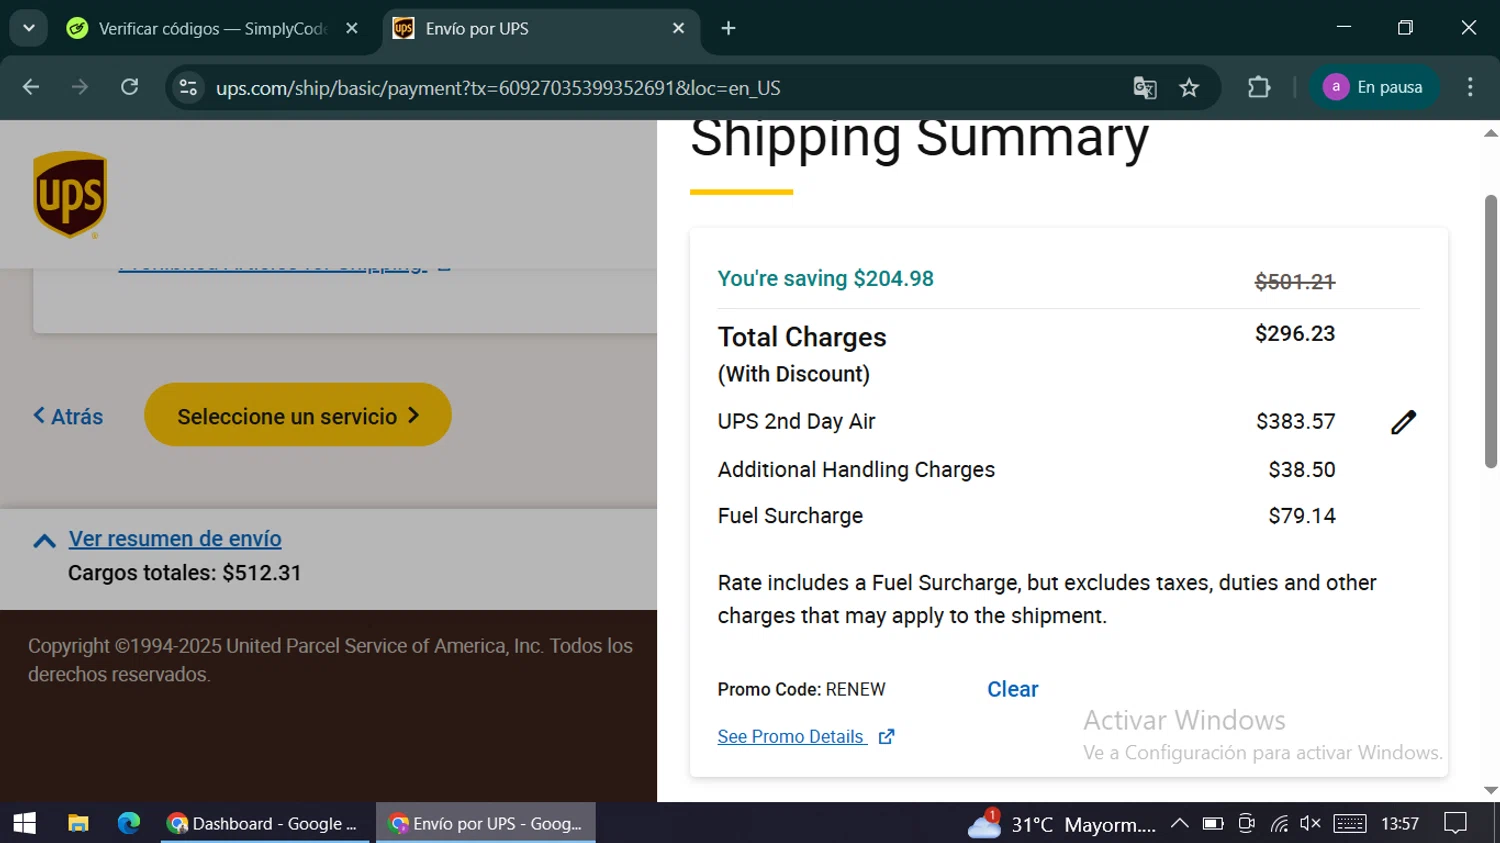View site information icon in address bar

click(188, 88)
